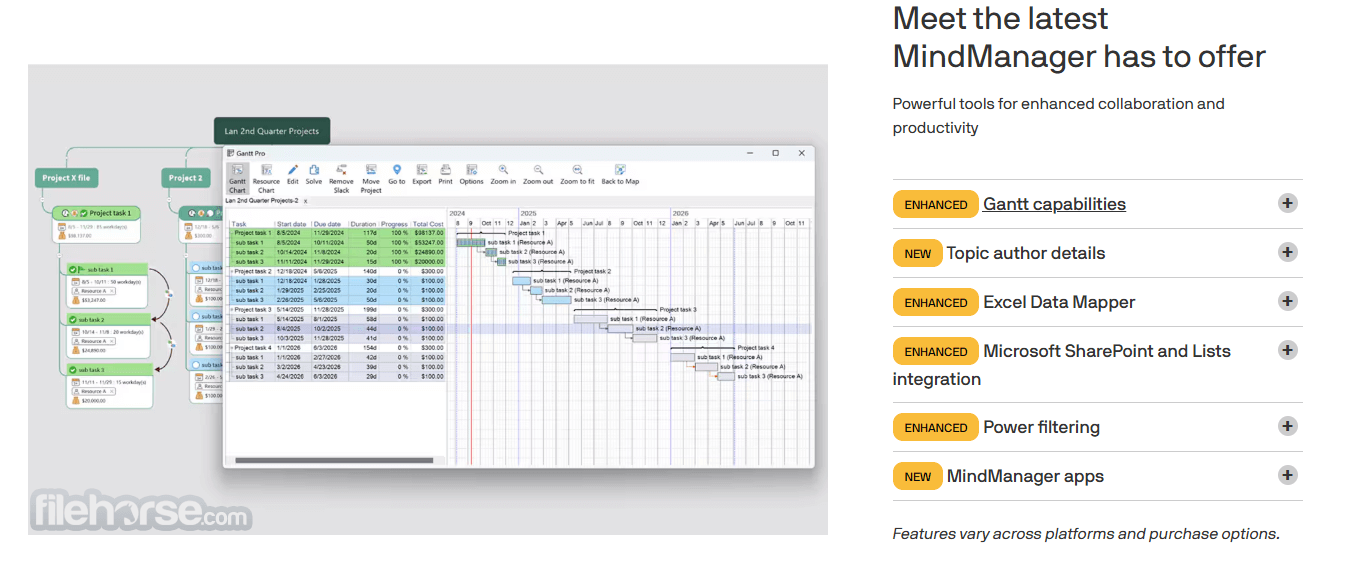Screen dimensions: 1350x561
Task: Click the NEW badge beside Topic author details
Action: coord(917,253)
